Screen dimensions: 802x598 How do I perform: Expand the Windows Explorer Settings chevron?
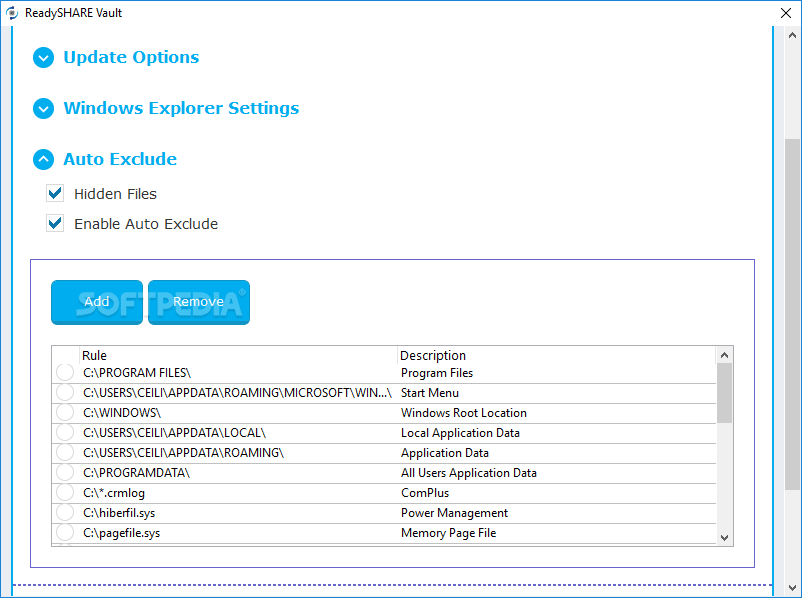pyautogui.click(x=43, y=108)
